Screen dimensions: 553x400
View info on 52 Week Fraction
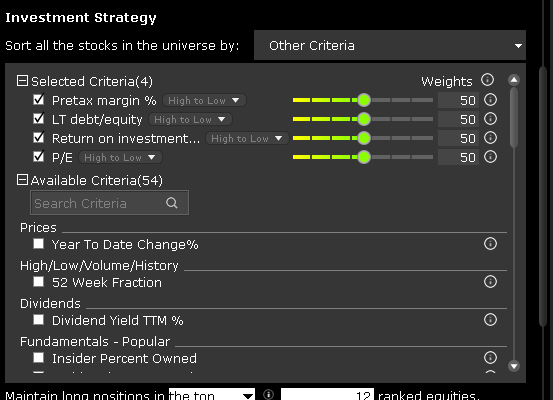coord(490,281)
